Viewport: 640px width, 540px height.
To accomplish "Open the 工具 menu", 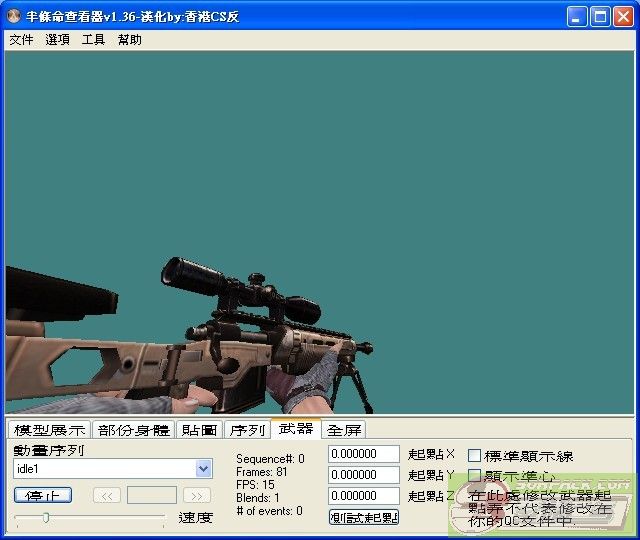I will pyautogui.click(x=93, y=40).
